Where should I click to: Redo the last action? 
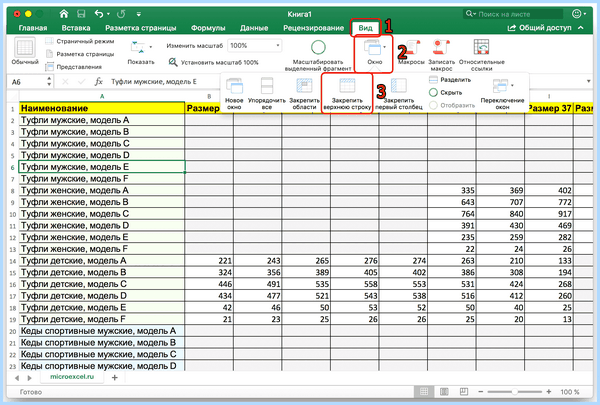coord(121,14)
